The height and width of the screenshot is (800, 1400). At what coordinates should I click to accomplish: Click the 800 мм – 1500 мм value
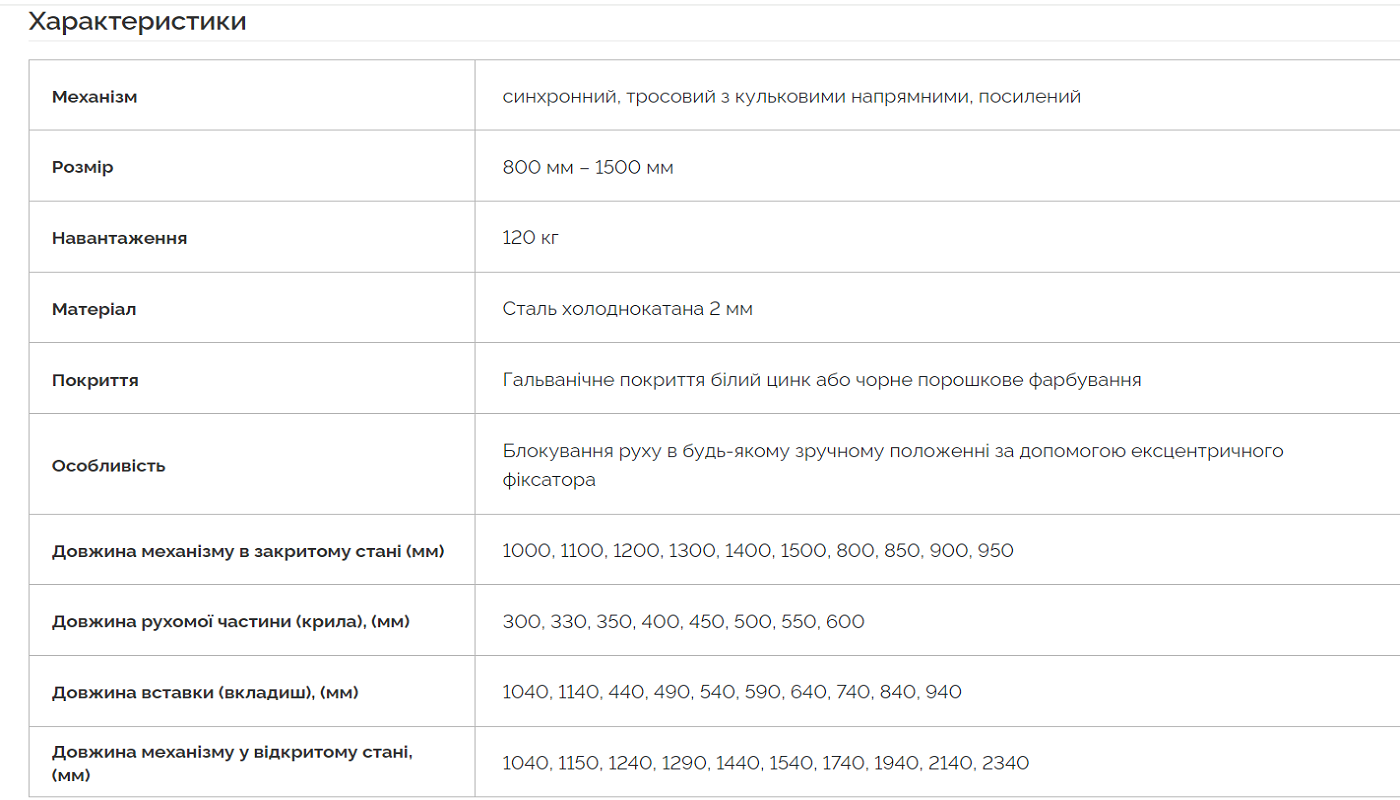point(588,167)
